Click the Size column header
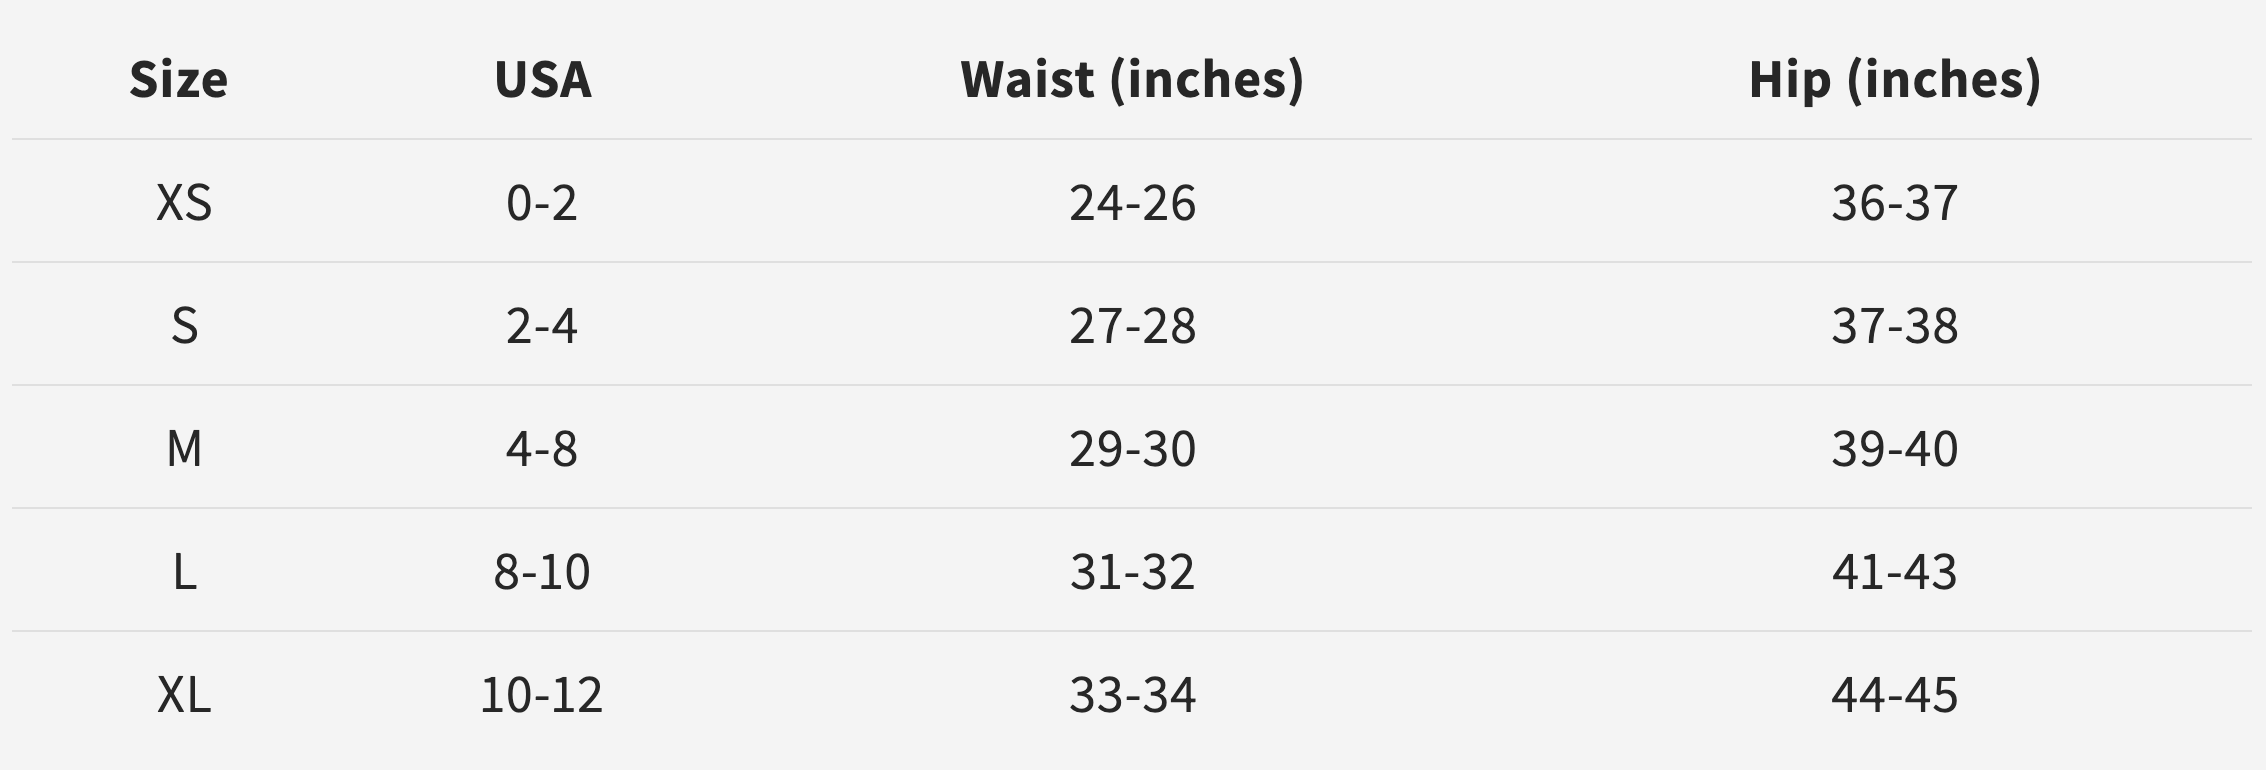 coord(179,79)
